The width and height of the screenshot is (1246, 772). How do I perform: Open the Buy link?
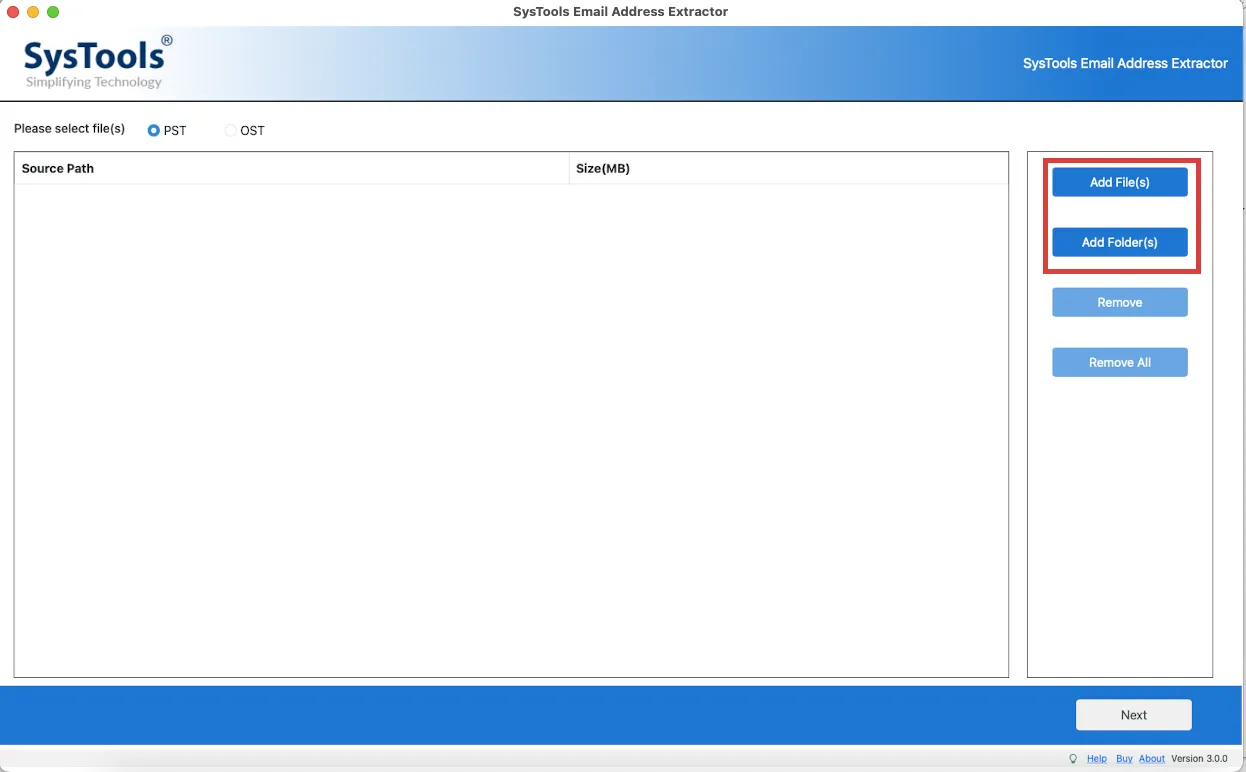[1124, 759]
